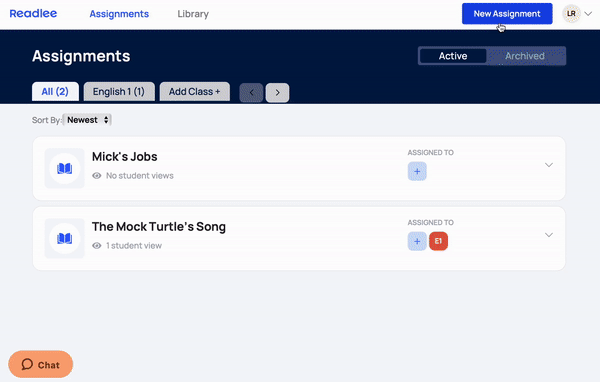Click the plus icon to assign Mick's Jobs
Screen dimensions: 600x382
pyautogui.click(x=417, y=171)
